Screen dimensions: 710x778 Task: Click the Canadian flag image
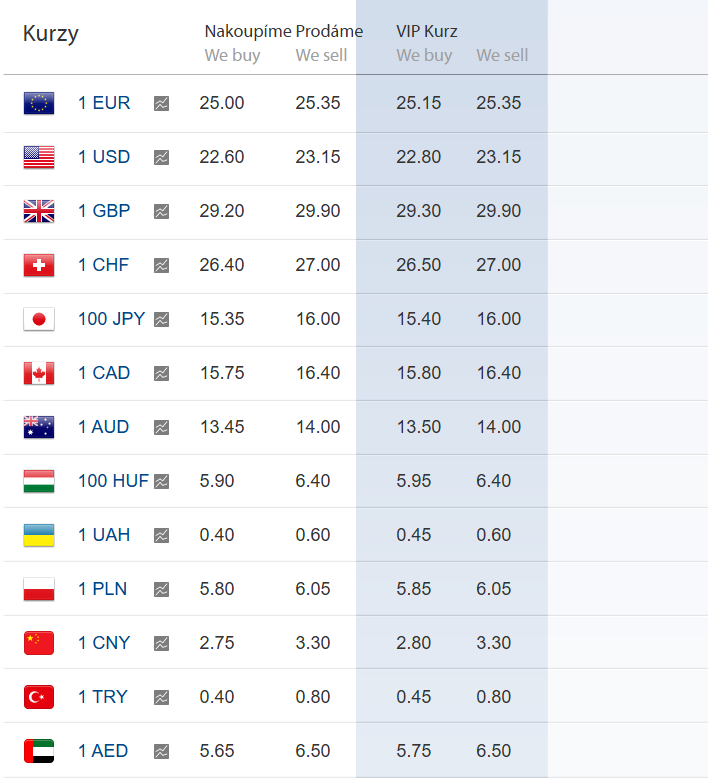pyautogui.click(x=39, y=373)
